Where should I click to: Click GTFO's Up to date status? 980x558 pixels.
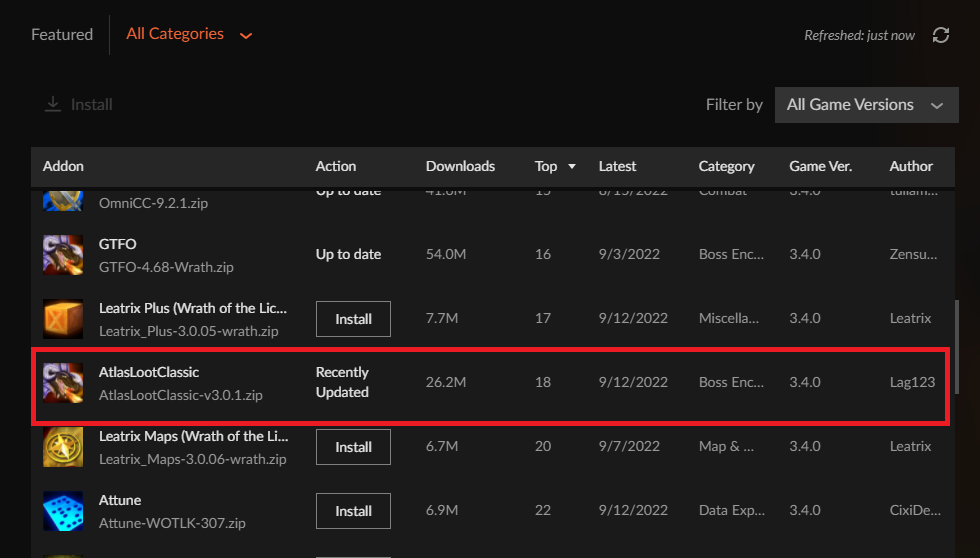point(348,254)
